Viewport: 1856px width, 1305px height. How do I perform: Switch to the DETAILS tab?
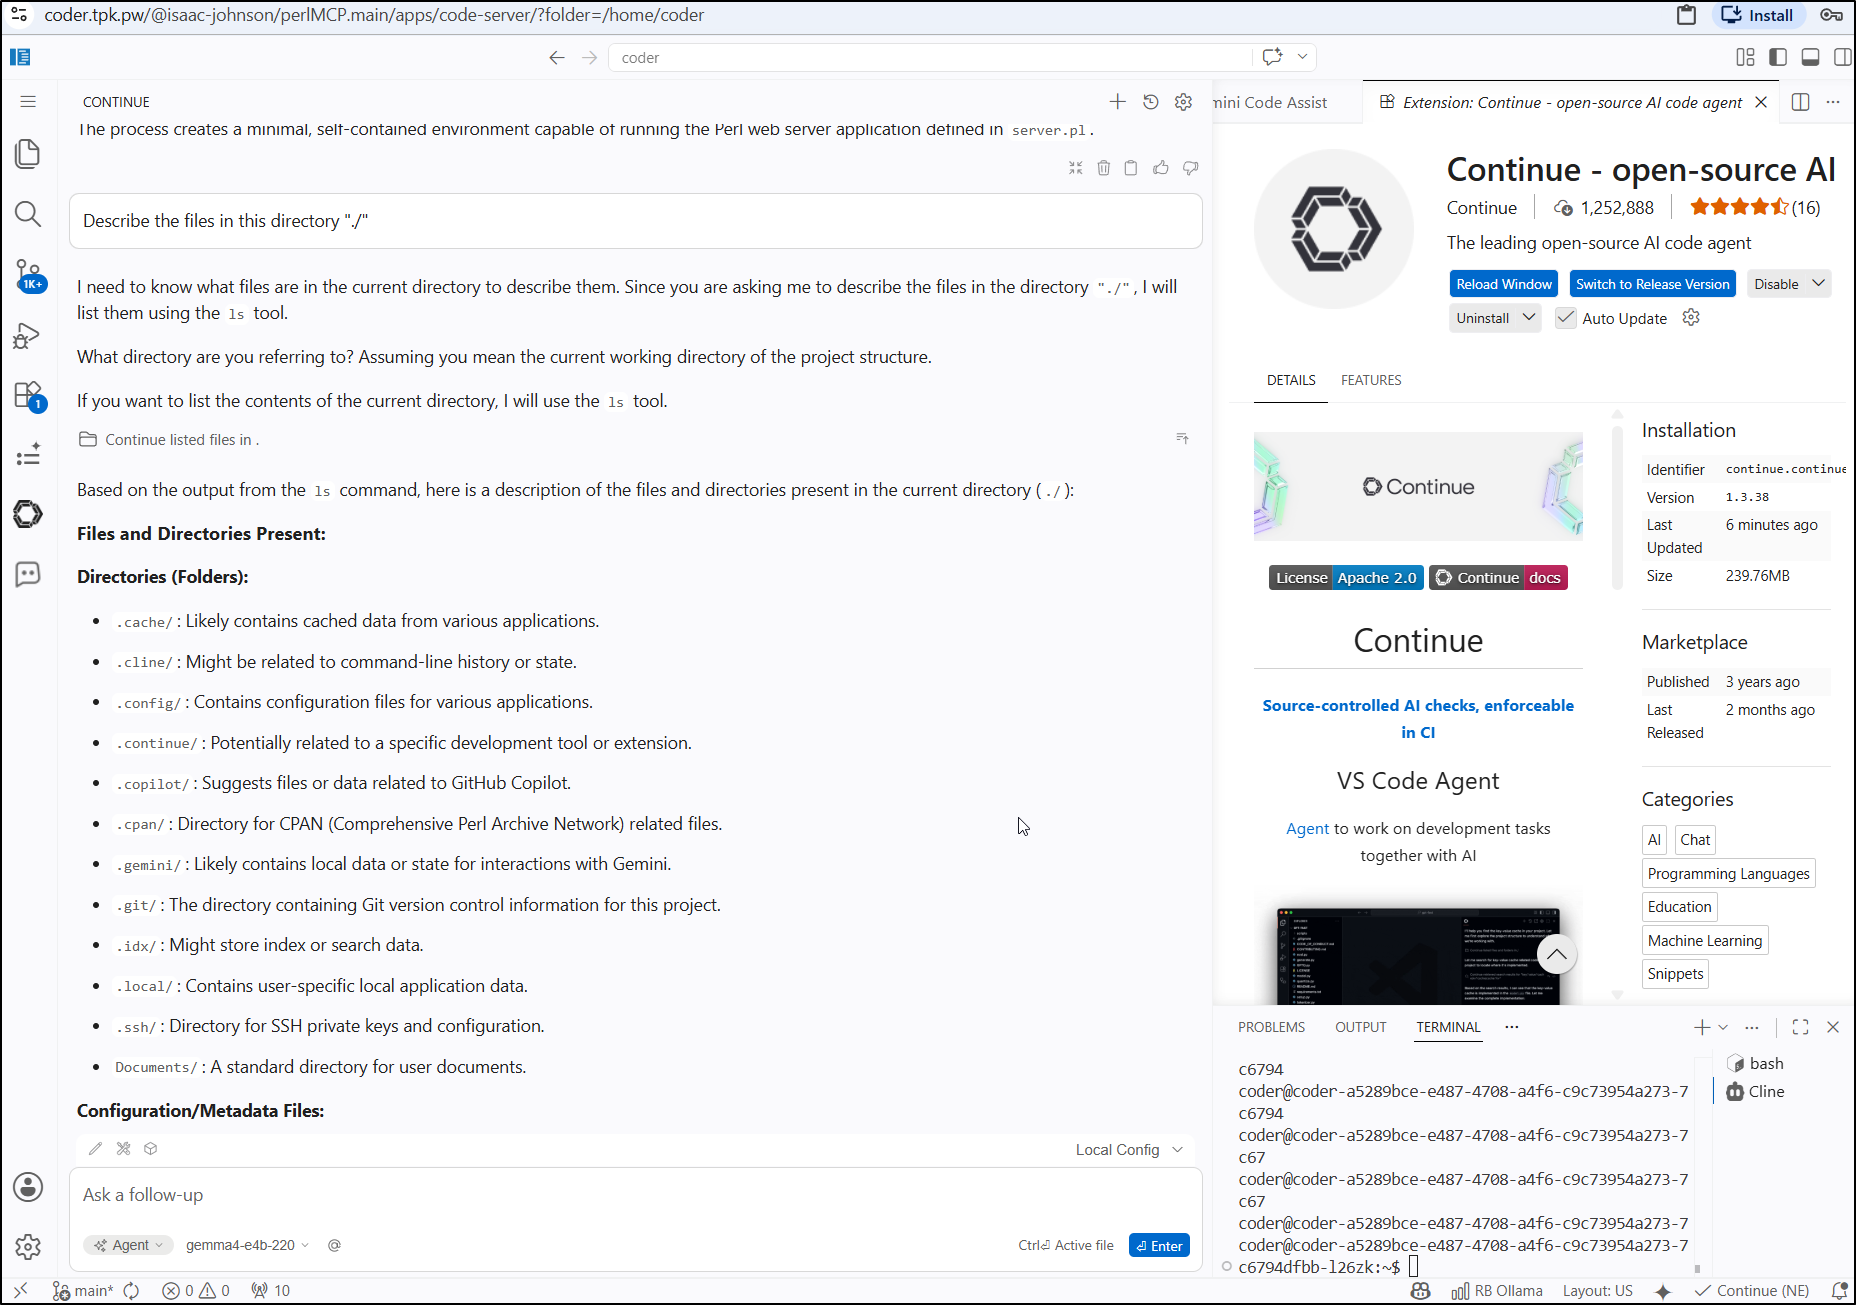point(1291,380)
